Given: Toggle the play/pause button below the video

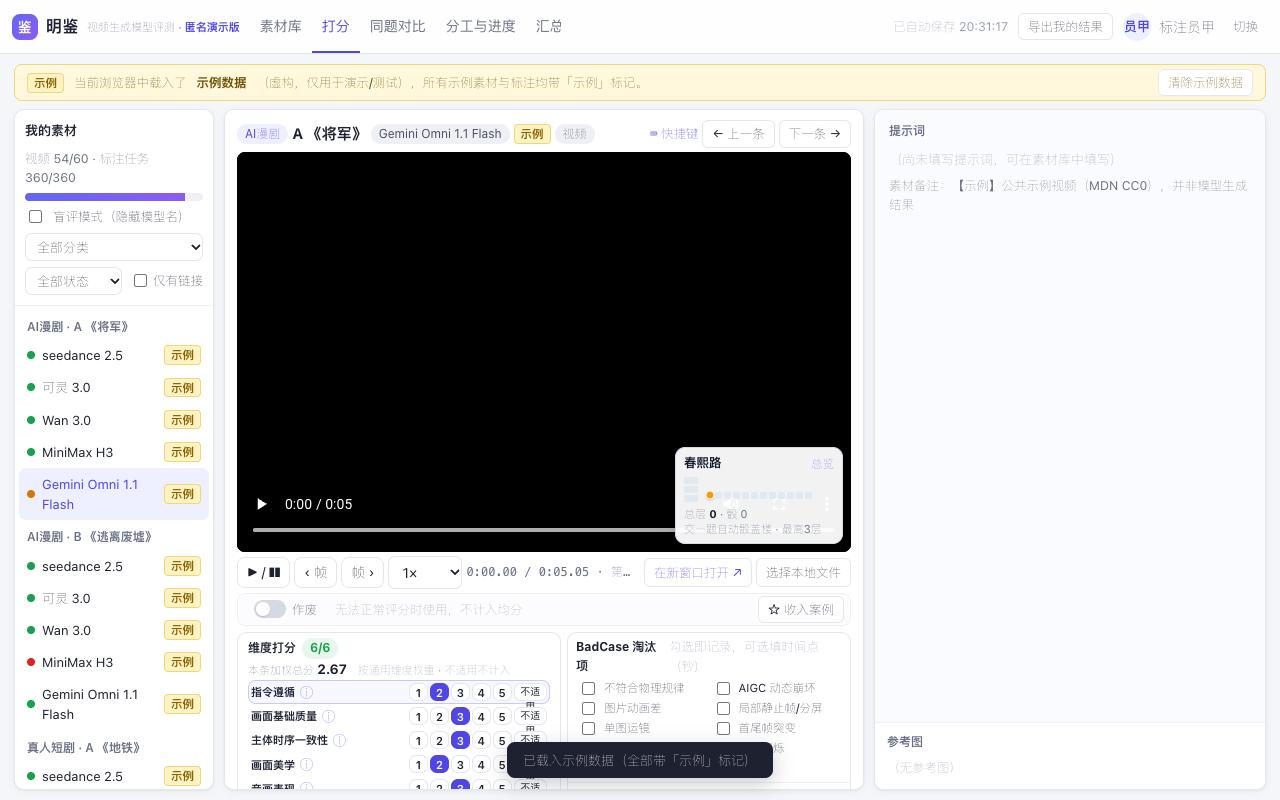Looking at the screenshot, I should (263, 573).
